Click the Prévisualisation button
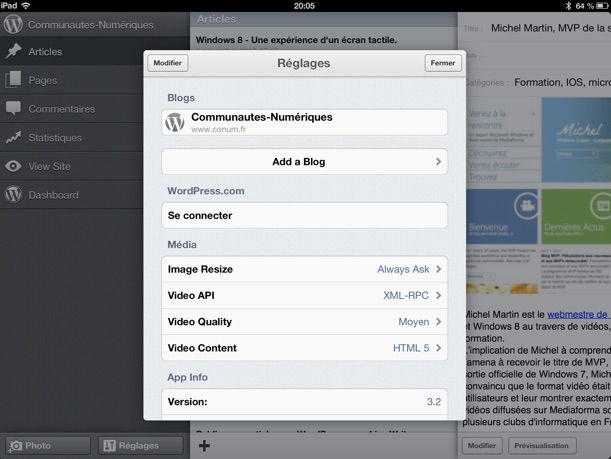Screen dimensions: 611x459 tap(542, 445)
